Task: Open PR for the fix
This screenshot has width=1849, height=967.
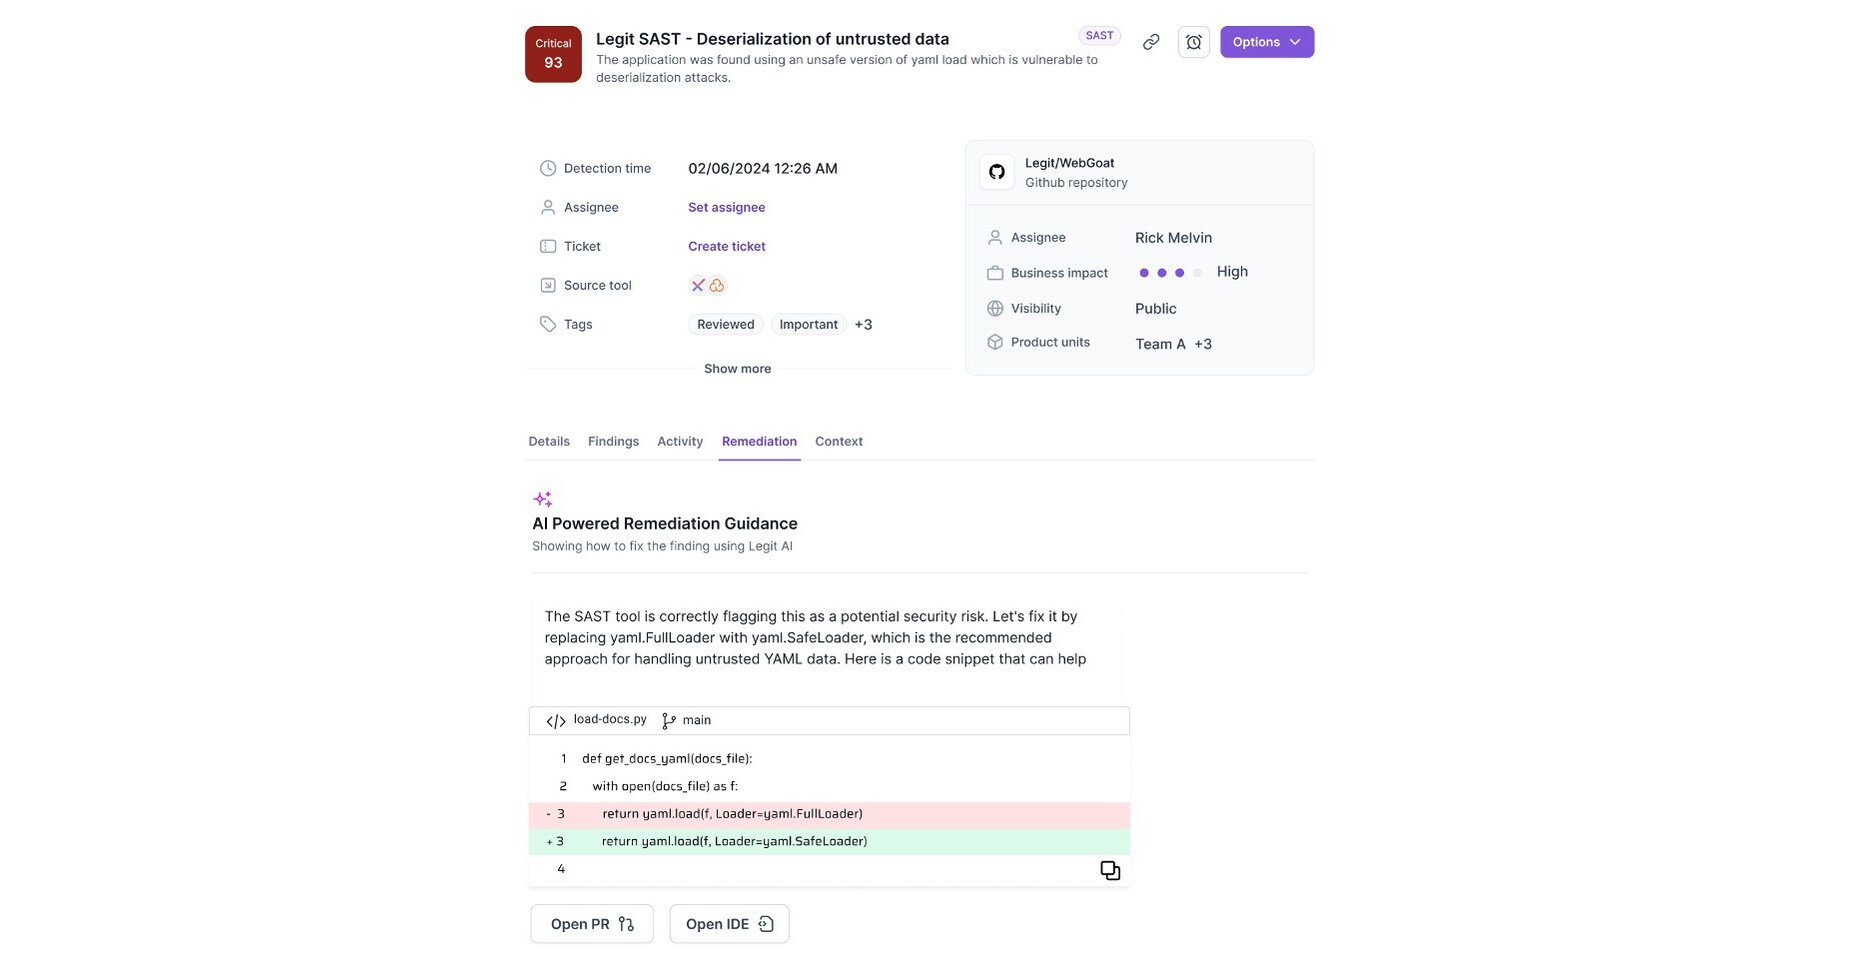Action: (x=591, y=923)
